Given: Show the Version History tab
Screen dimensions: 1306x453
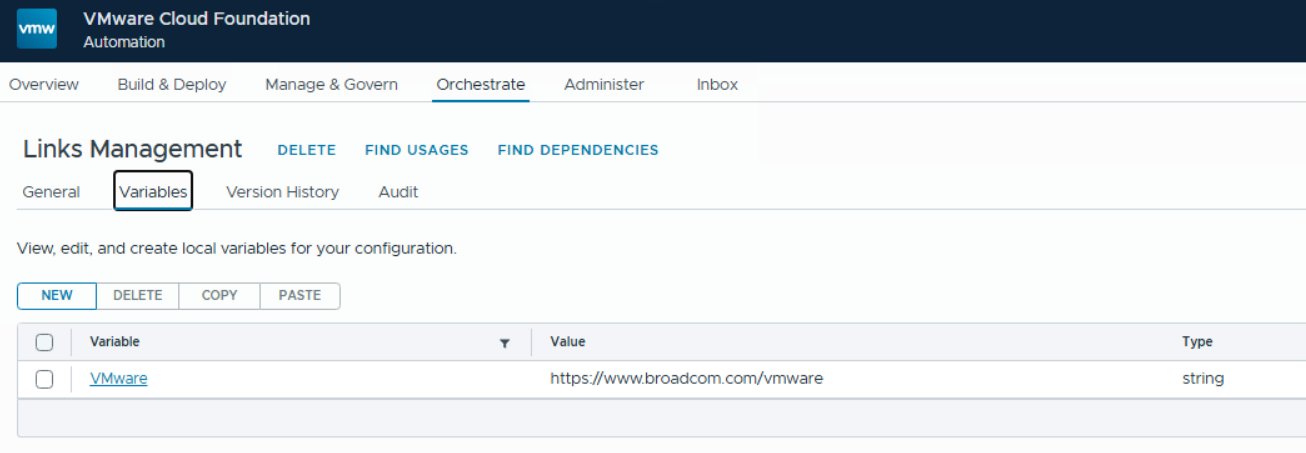Looking at the screenshot, I should (282, 192).
